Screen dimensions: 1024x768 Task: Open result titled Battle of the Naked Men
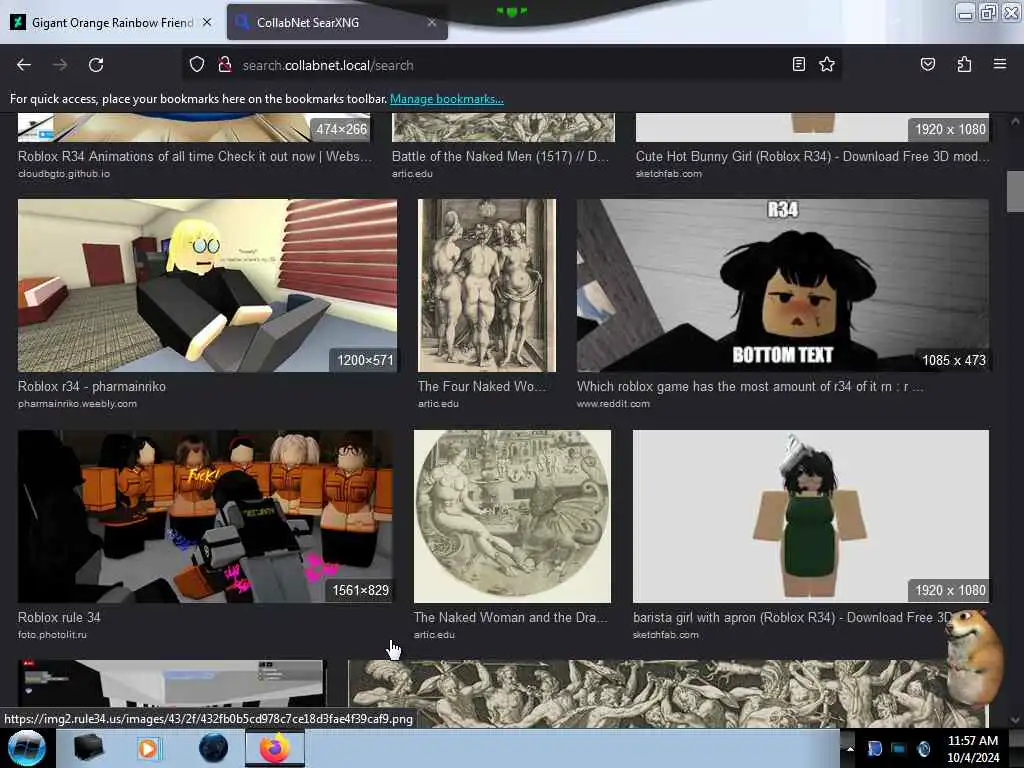click(x=500, y=156)
